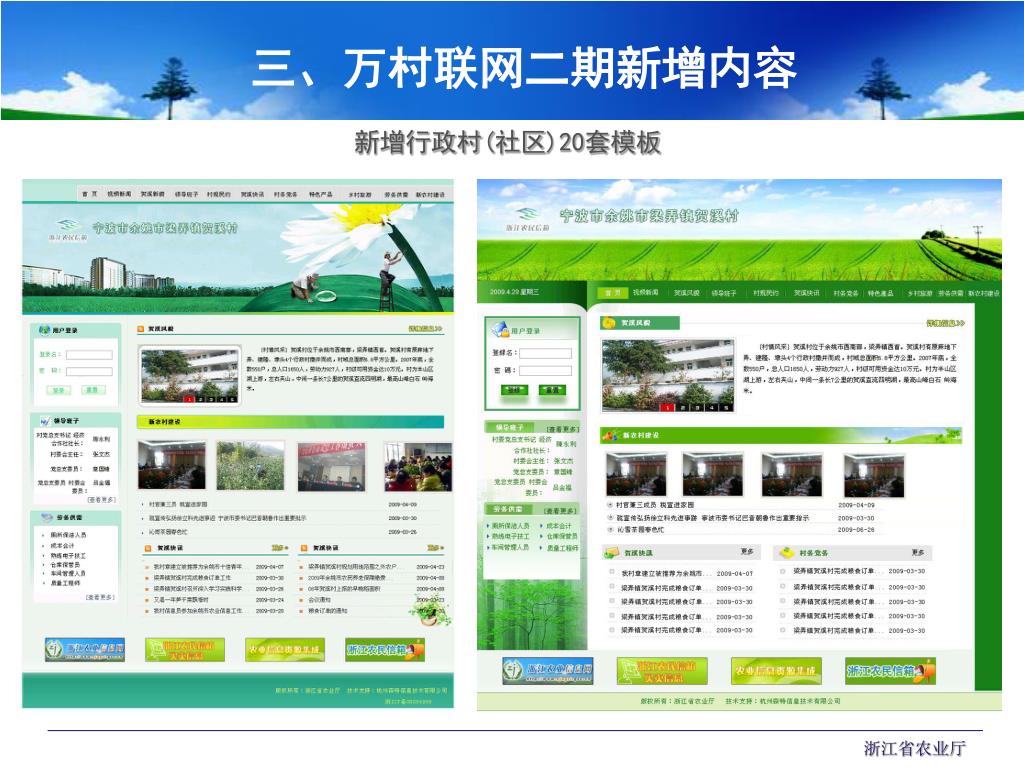Click green reset button in right template

click(x=552, y=390)
